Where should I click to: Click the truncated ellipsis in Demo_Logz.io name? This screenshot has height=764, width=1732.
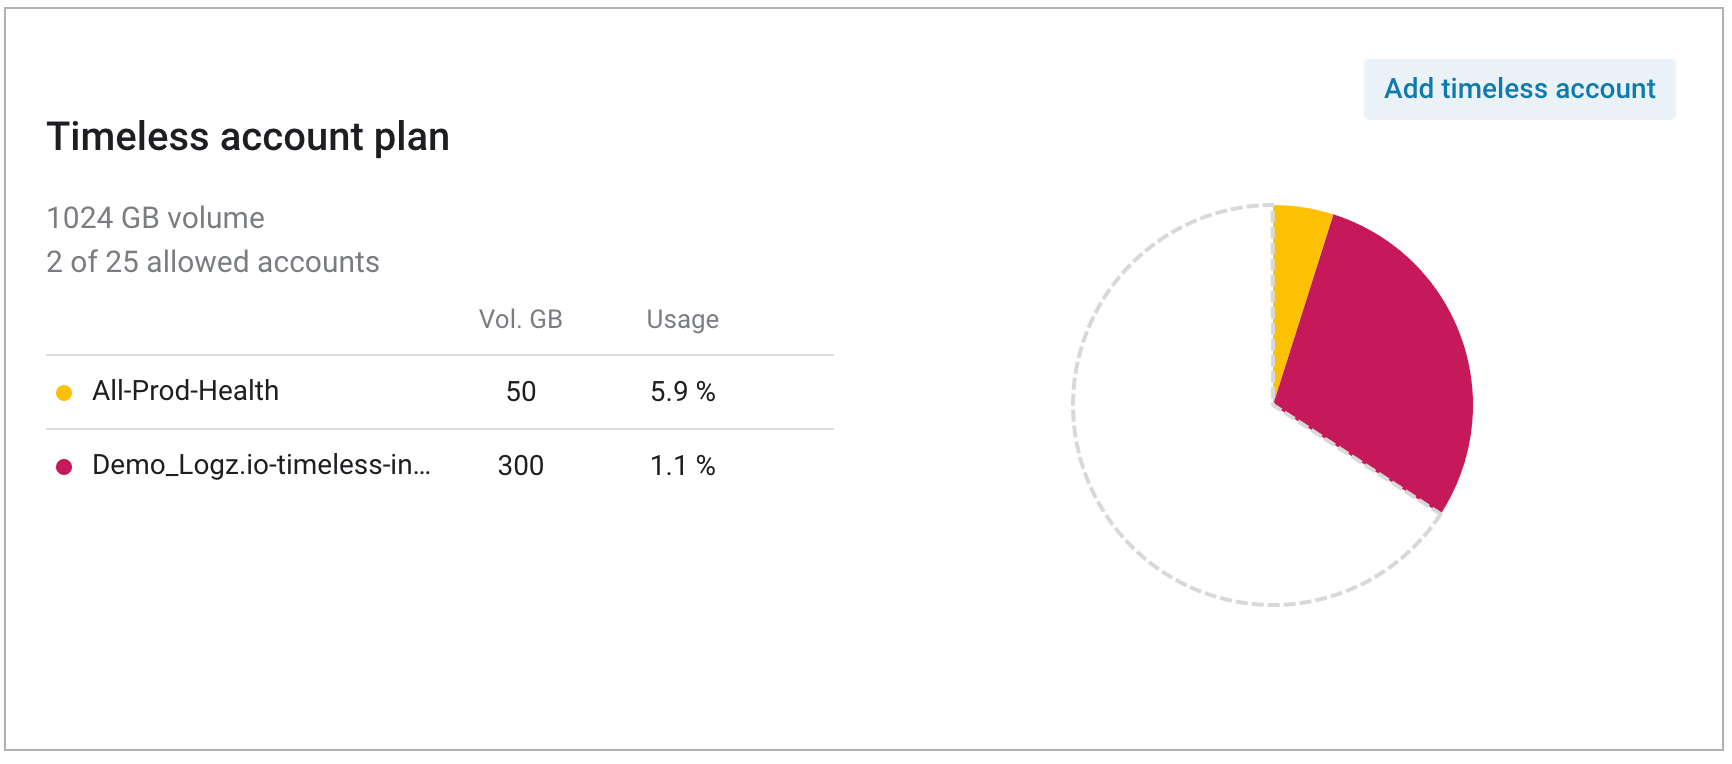(x=421, y=467)
